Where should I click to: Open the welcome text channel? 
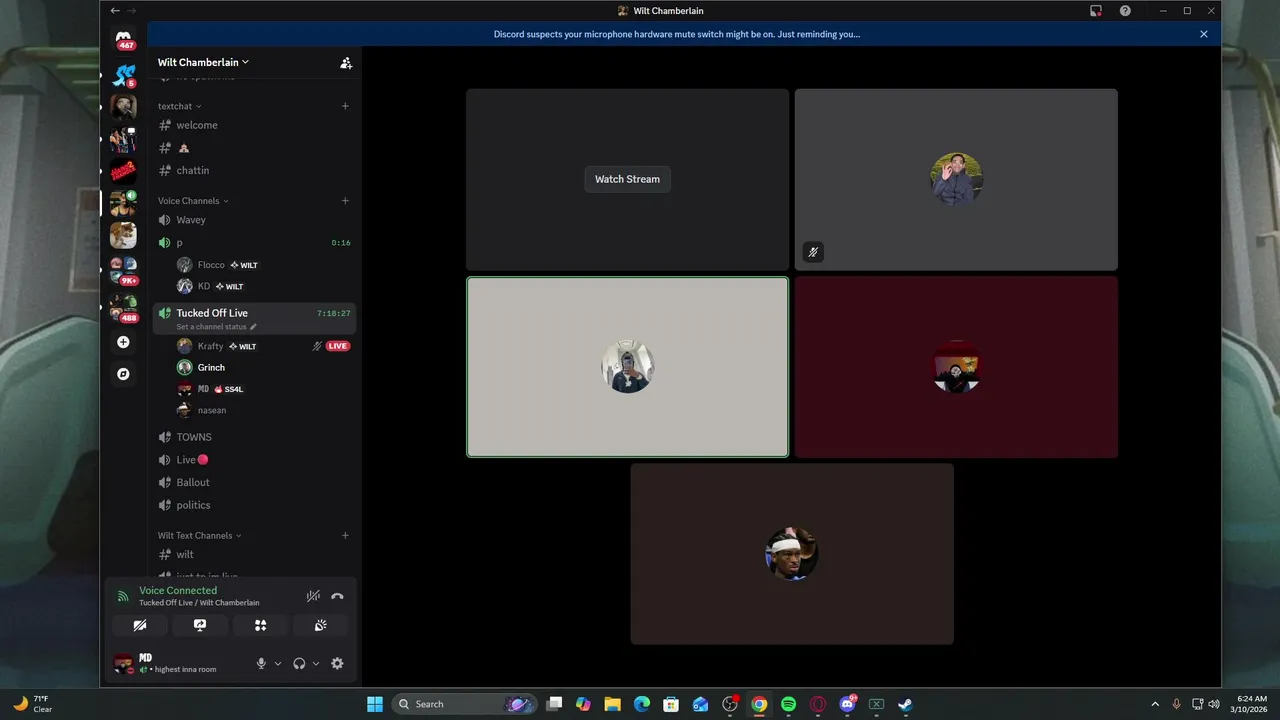click(254, 125)
